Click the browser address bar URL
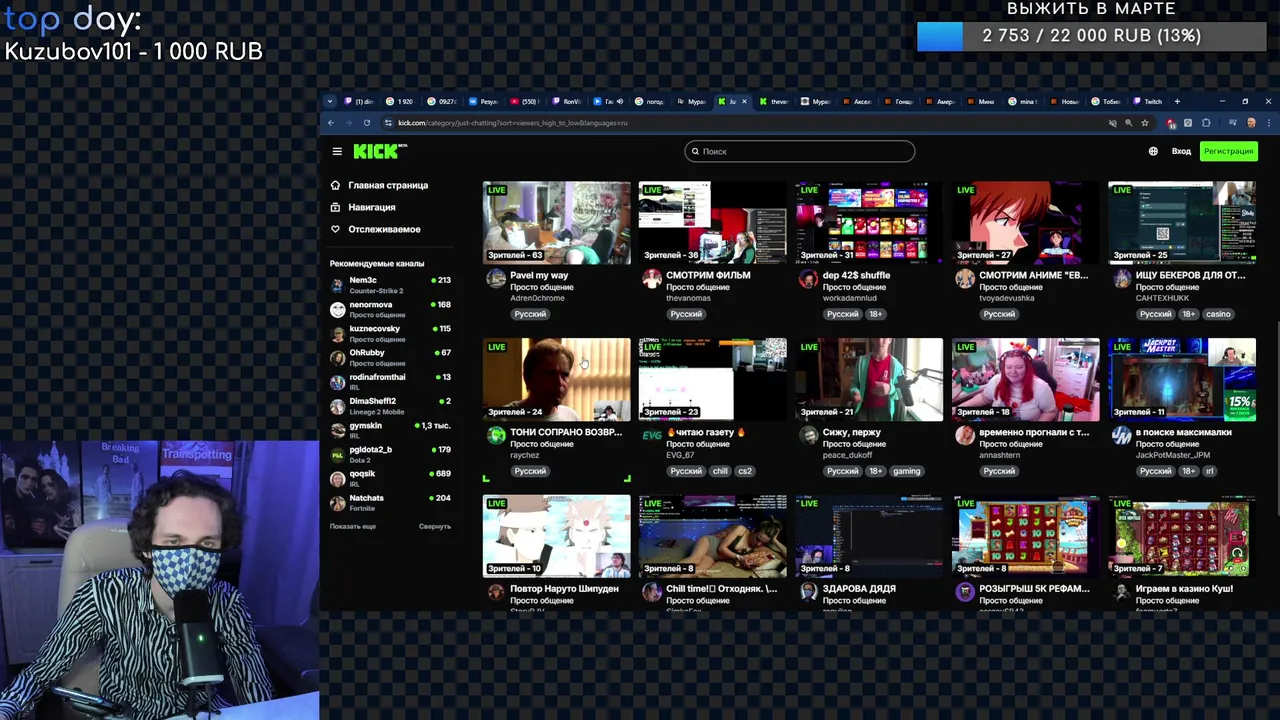This screenshot has width=1280, height=720. (x=513, y=123)
